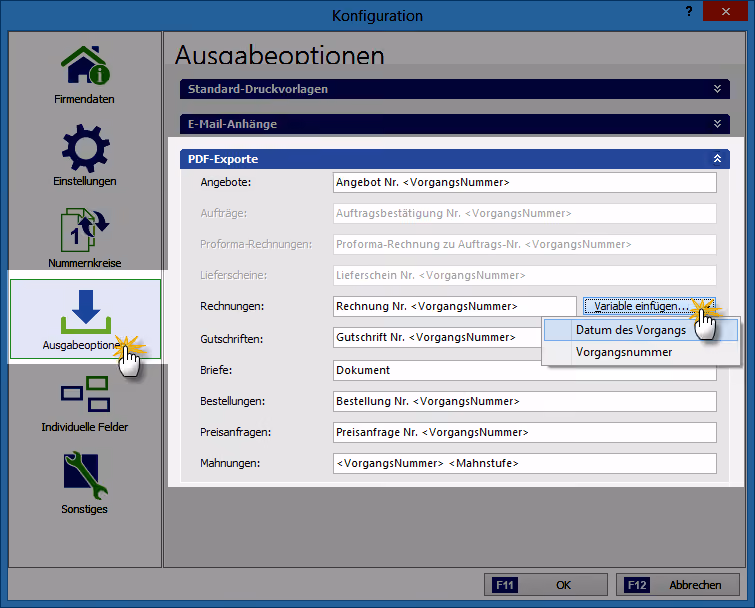This screenshot has height=608, width=755.
Task: Click the Konfiguration window title
Action: point(377,16)
